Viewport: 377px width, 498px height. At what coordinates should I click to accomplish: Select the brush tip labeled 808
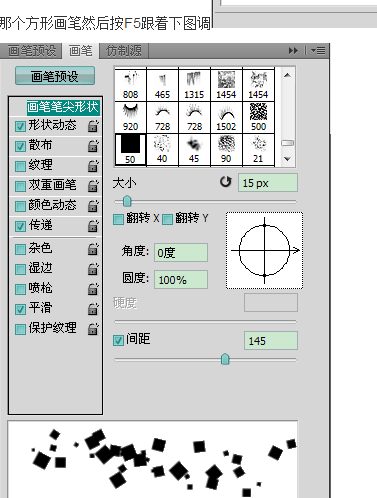(130, 85)
